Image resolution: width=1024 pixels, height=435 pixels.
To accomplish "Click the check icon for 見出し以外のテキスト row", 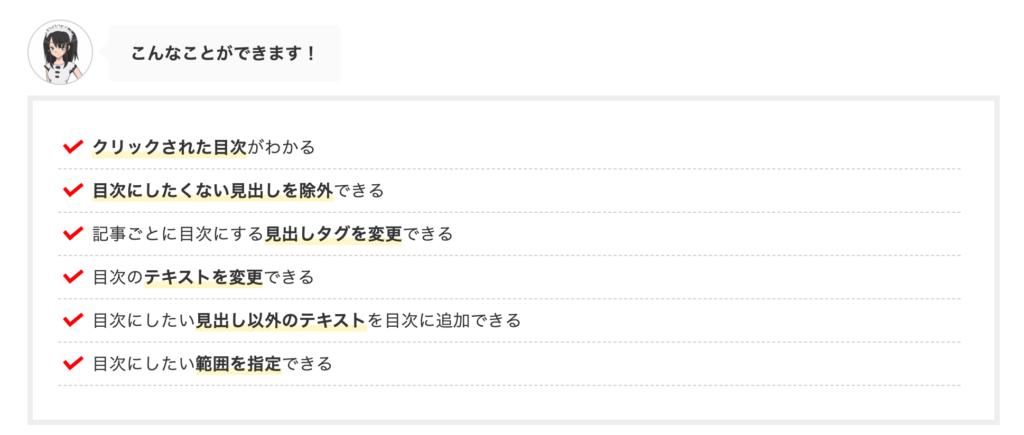I will point(72,320).
